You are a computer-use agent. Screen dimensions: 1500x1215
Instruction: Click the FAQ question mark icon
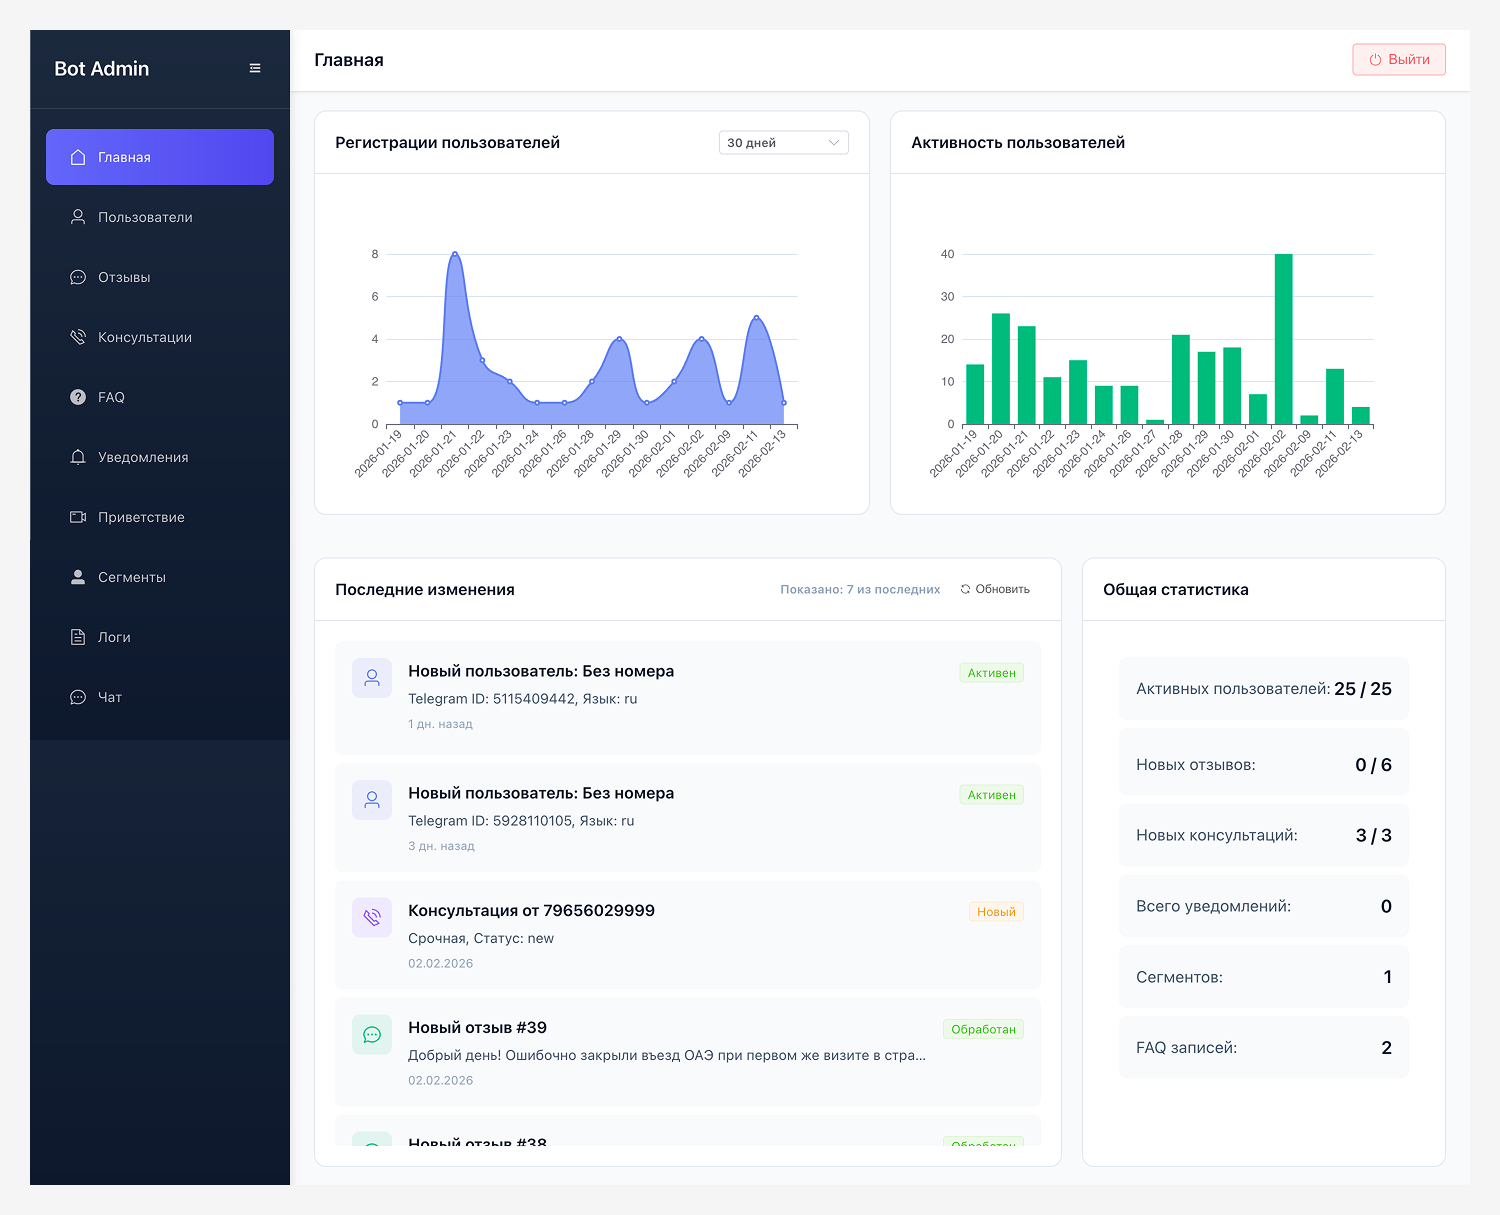click(x=78, y=397)
